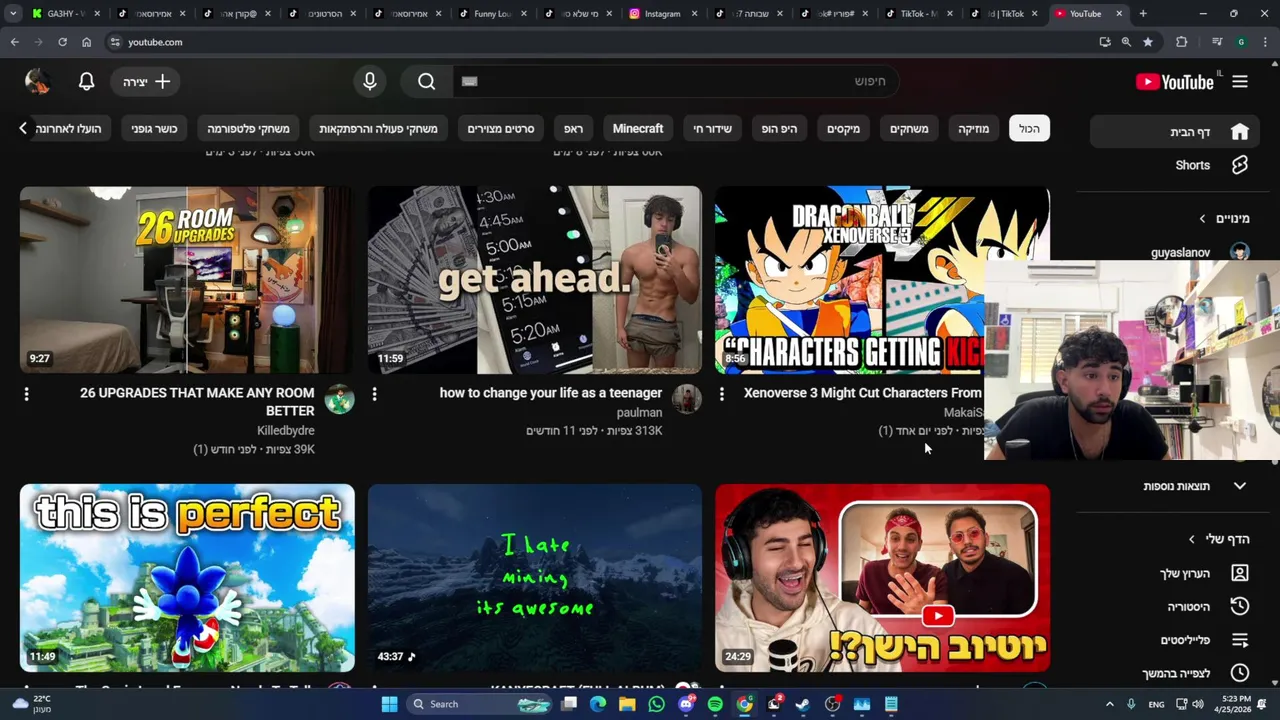Screen dimensions: 1280x720
Task: Open the paulman channel name link
Action: (x=640, y=412)
